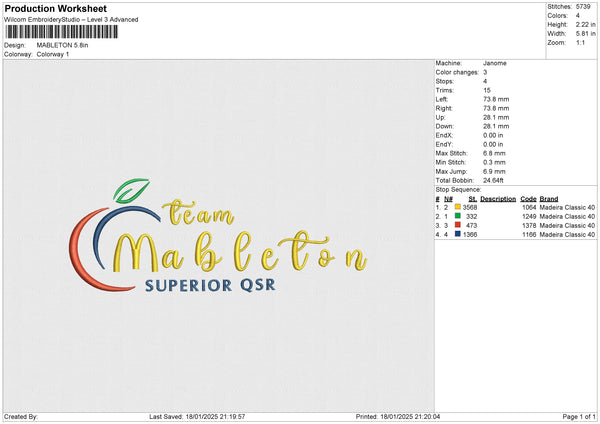The image size is (600, 424).
Task: Click the stitch count 3568 in stop sequence
Action: tap(470, 207)
